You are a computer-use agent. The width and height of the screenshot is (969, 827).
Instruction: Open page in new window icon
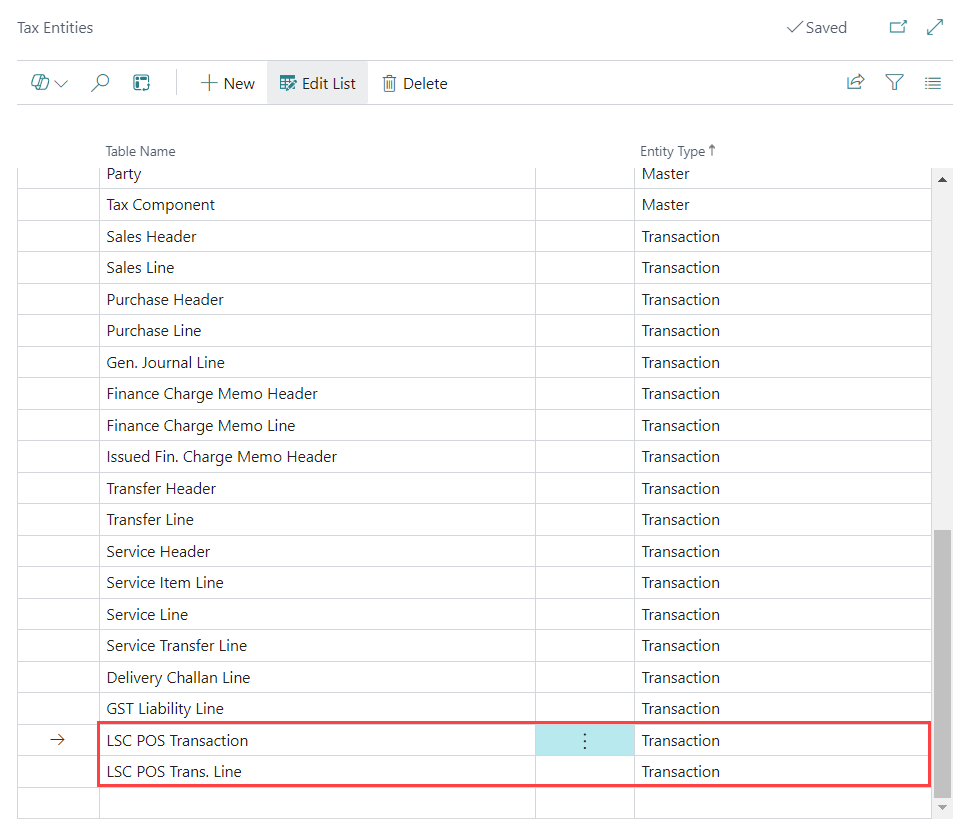897,28
